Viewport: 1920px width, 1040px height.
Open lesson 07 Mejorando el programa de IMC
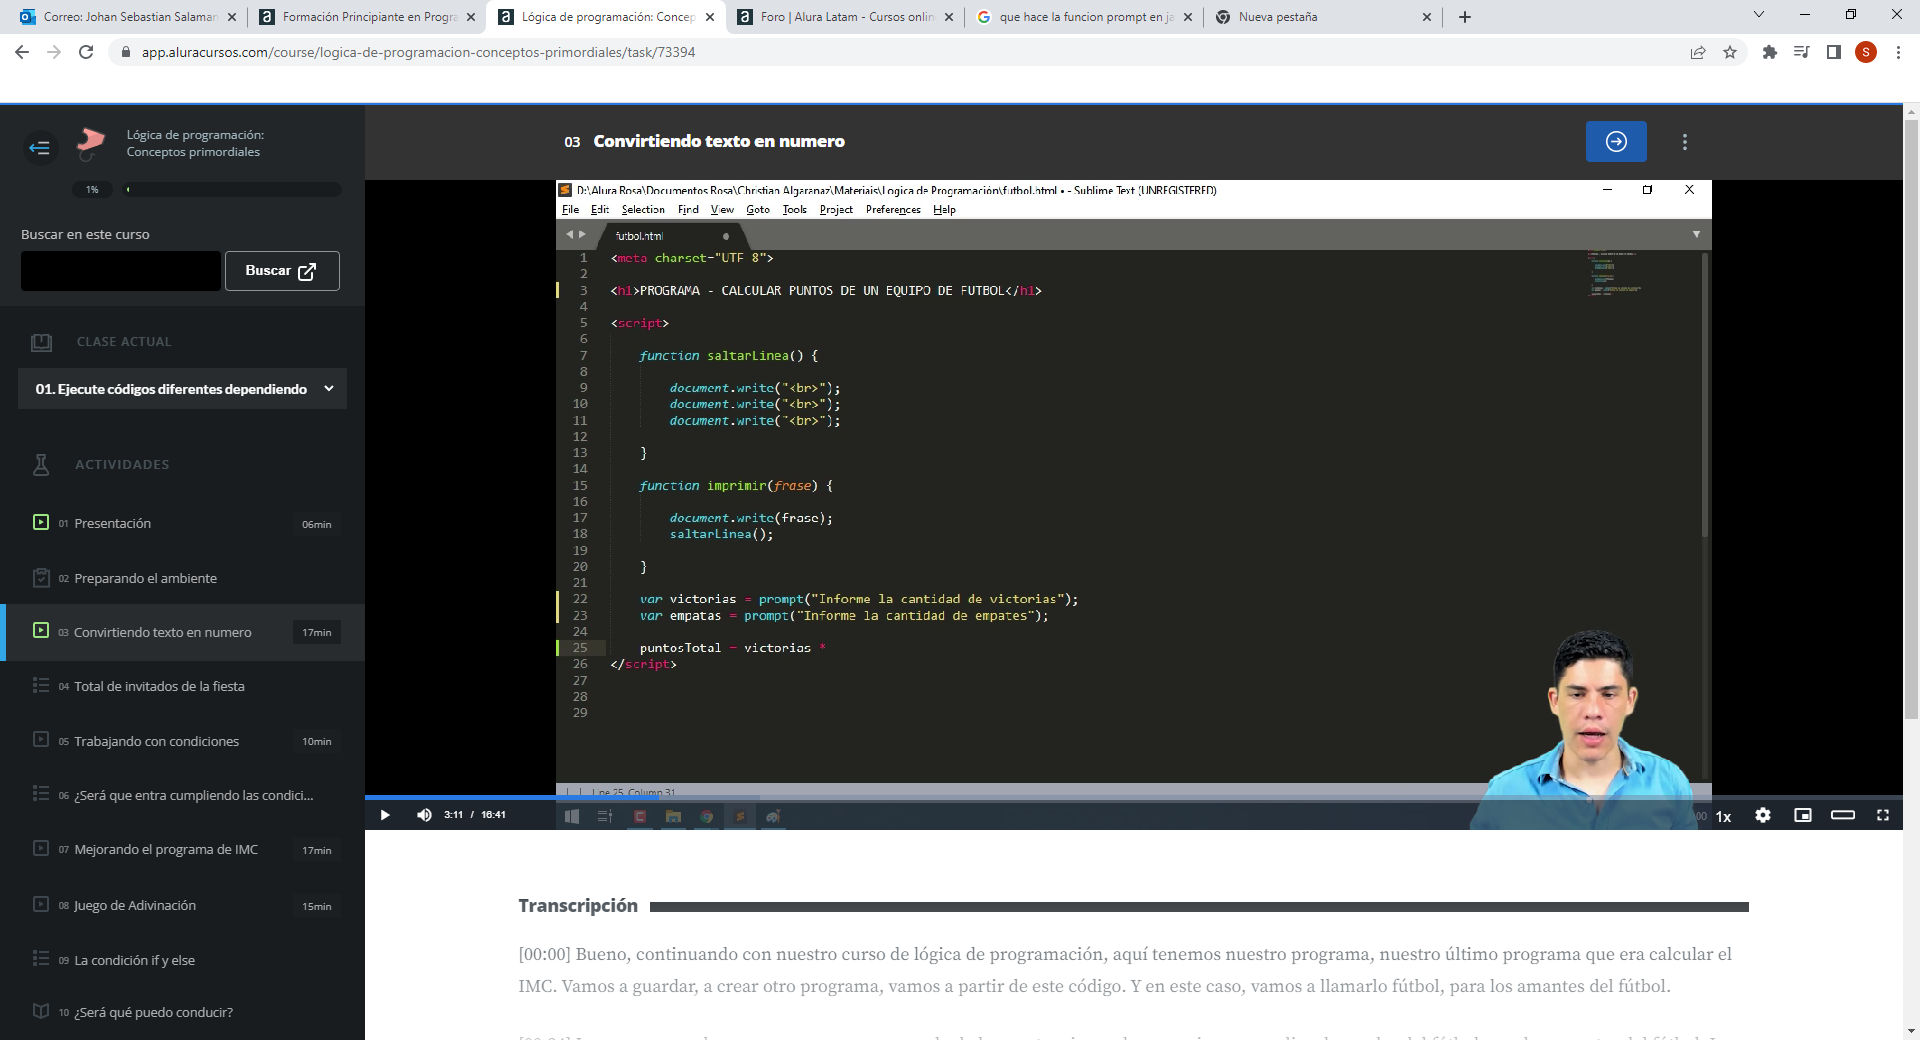[x=184, y=849]
